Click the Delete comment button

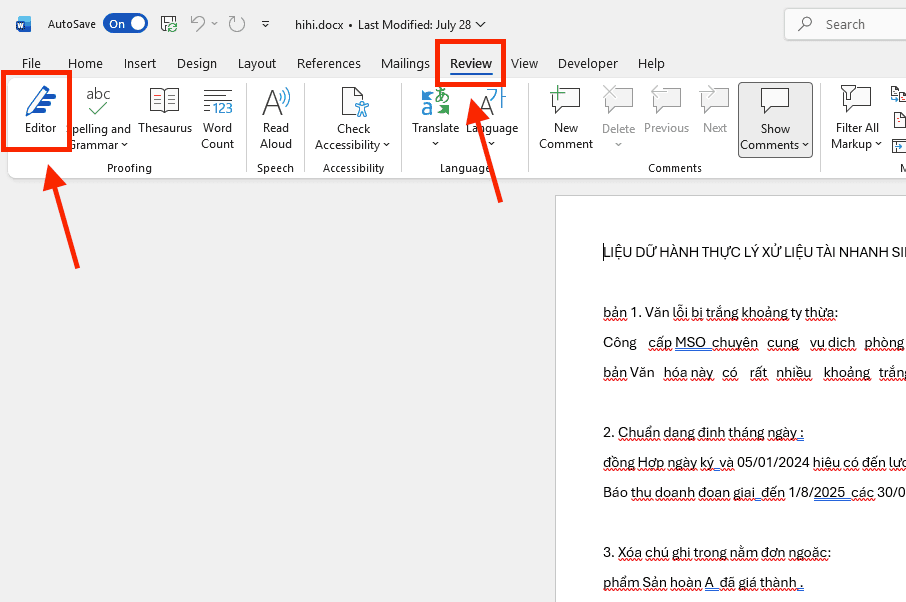click(x=618, y=110)
